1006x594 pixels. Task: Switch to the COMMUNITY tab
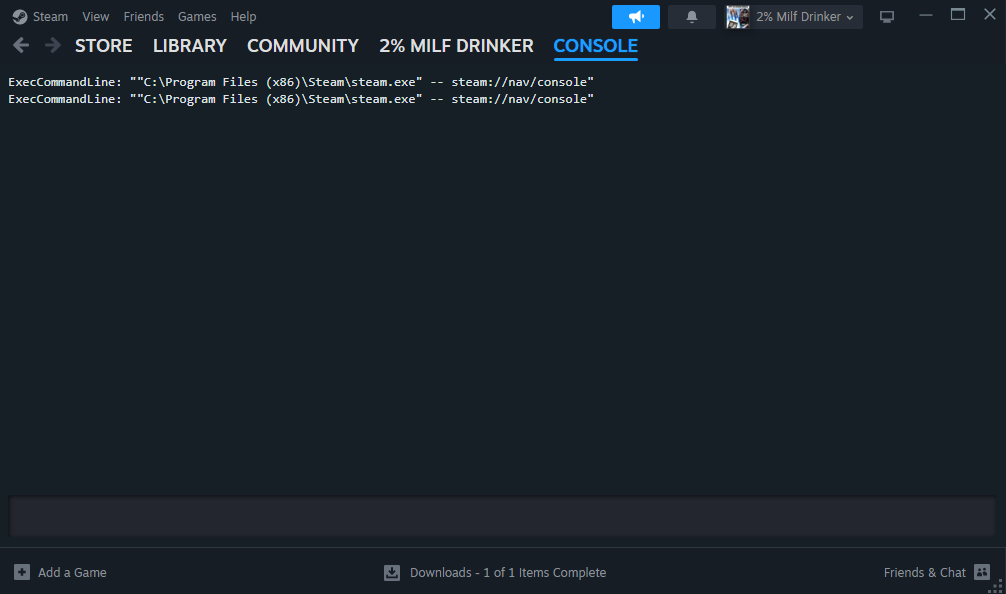click(x=303, y=46)
